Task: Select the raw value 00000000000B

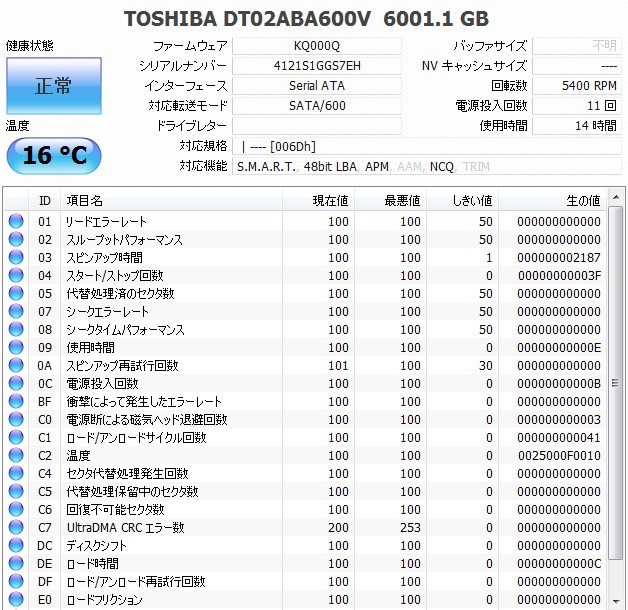Action: point(559,384)
